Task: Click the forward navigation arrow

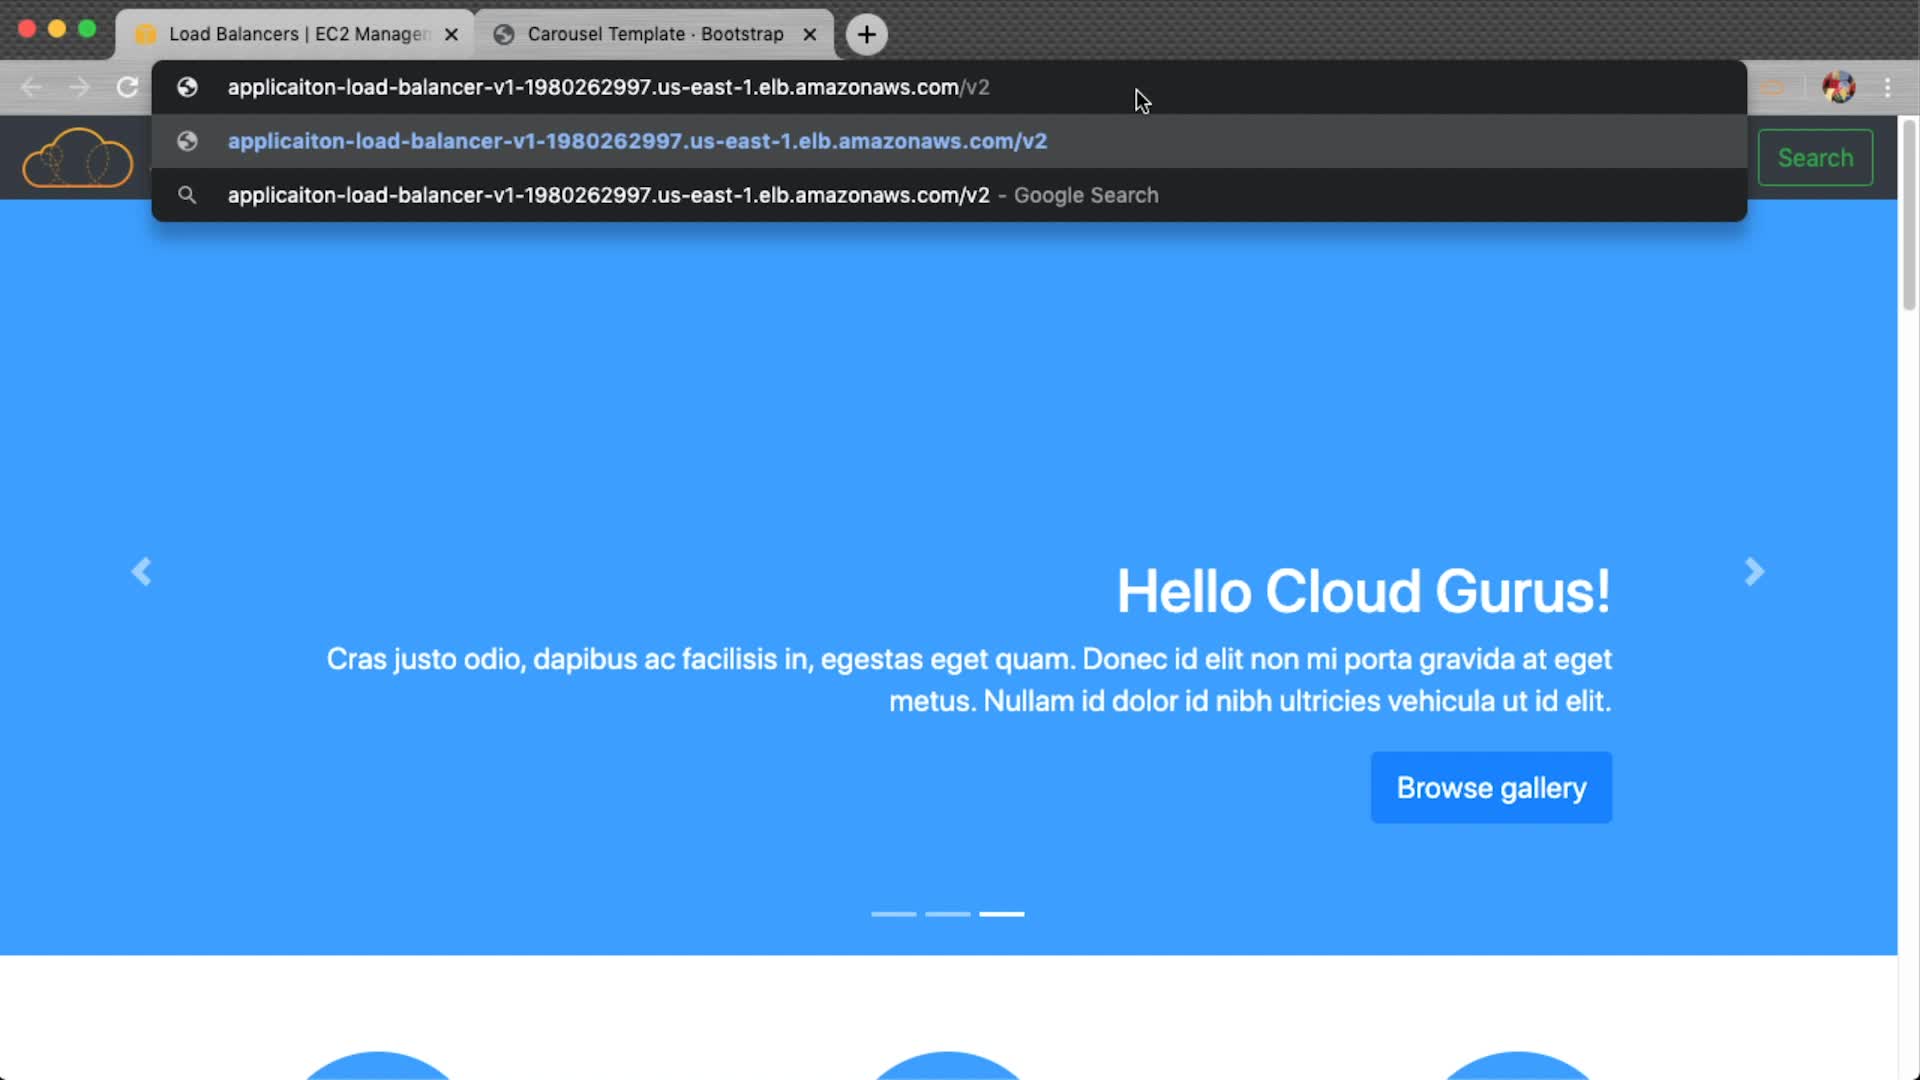Action: (x=79, y=88)
